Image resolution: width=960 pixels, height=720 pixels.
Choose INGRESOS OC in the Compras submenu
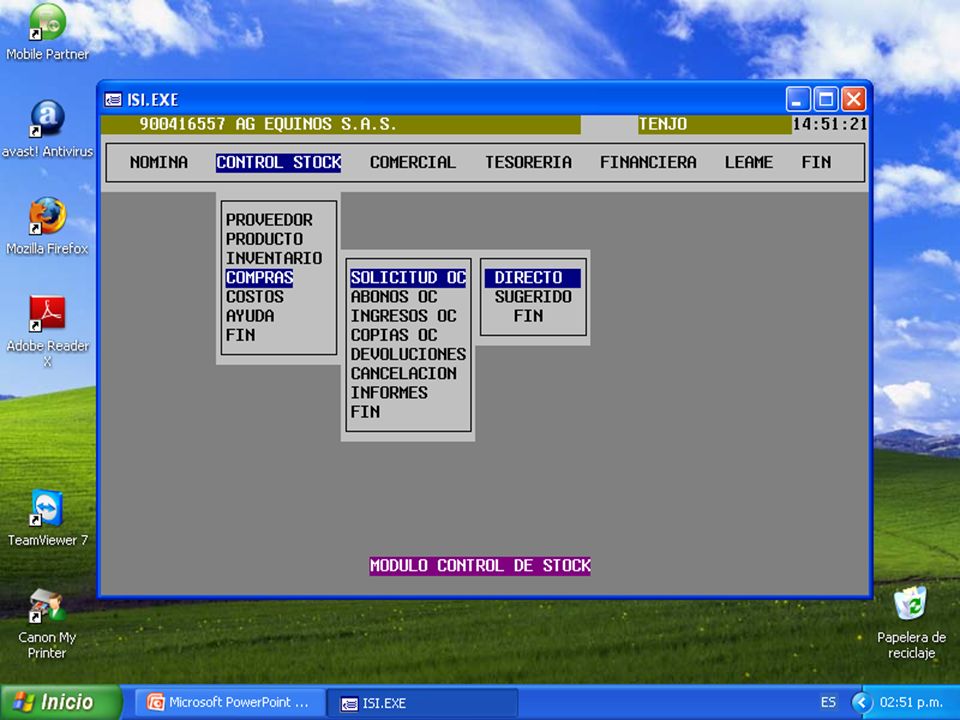403,315
